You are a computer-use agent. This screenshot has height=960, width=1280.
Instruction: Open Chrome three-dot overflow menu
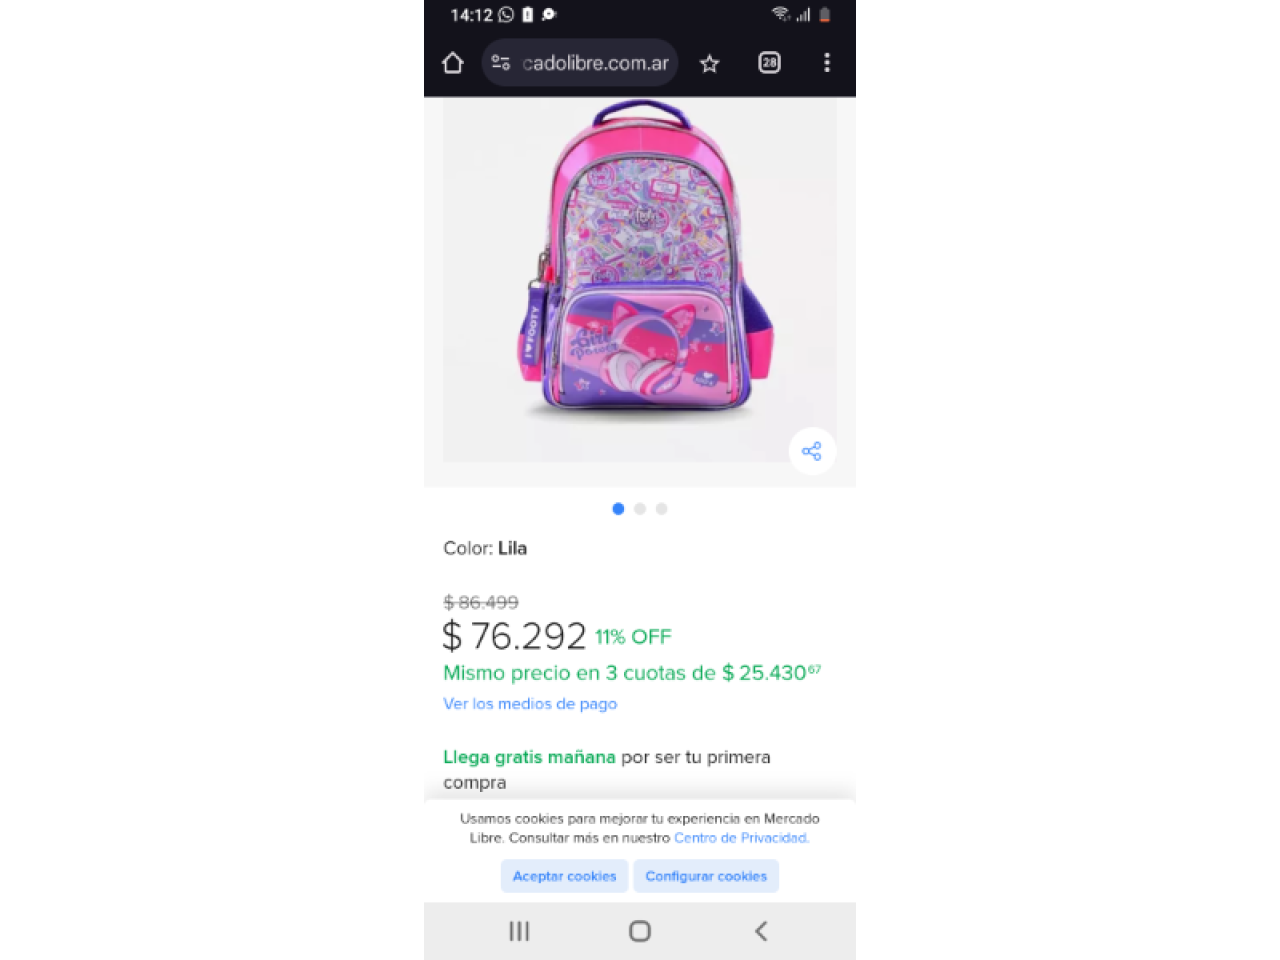(826, 63)
